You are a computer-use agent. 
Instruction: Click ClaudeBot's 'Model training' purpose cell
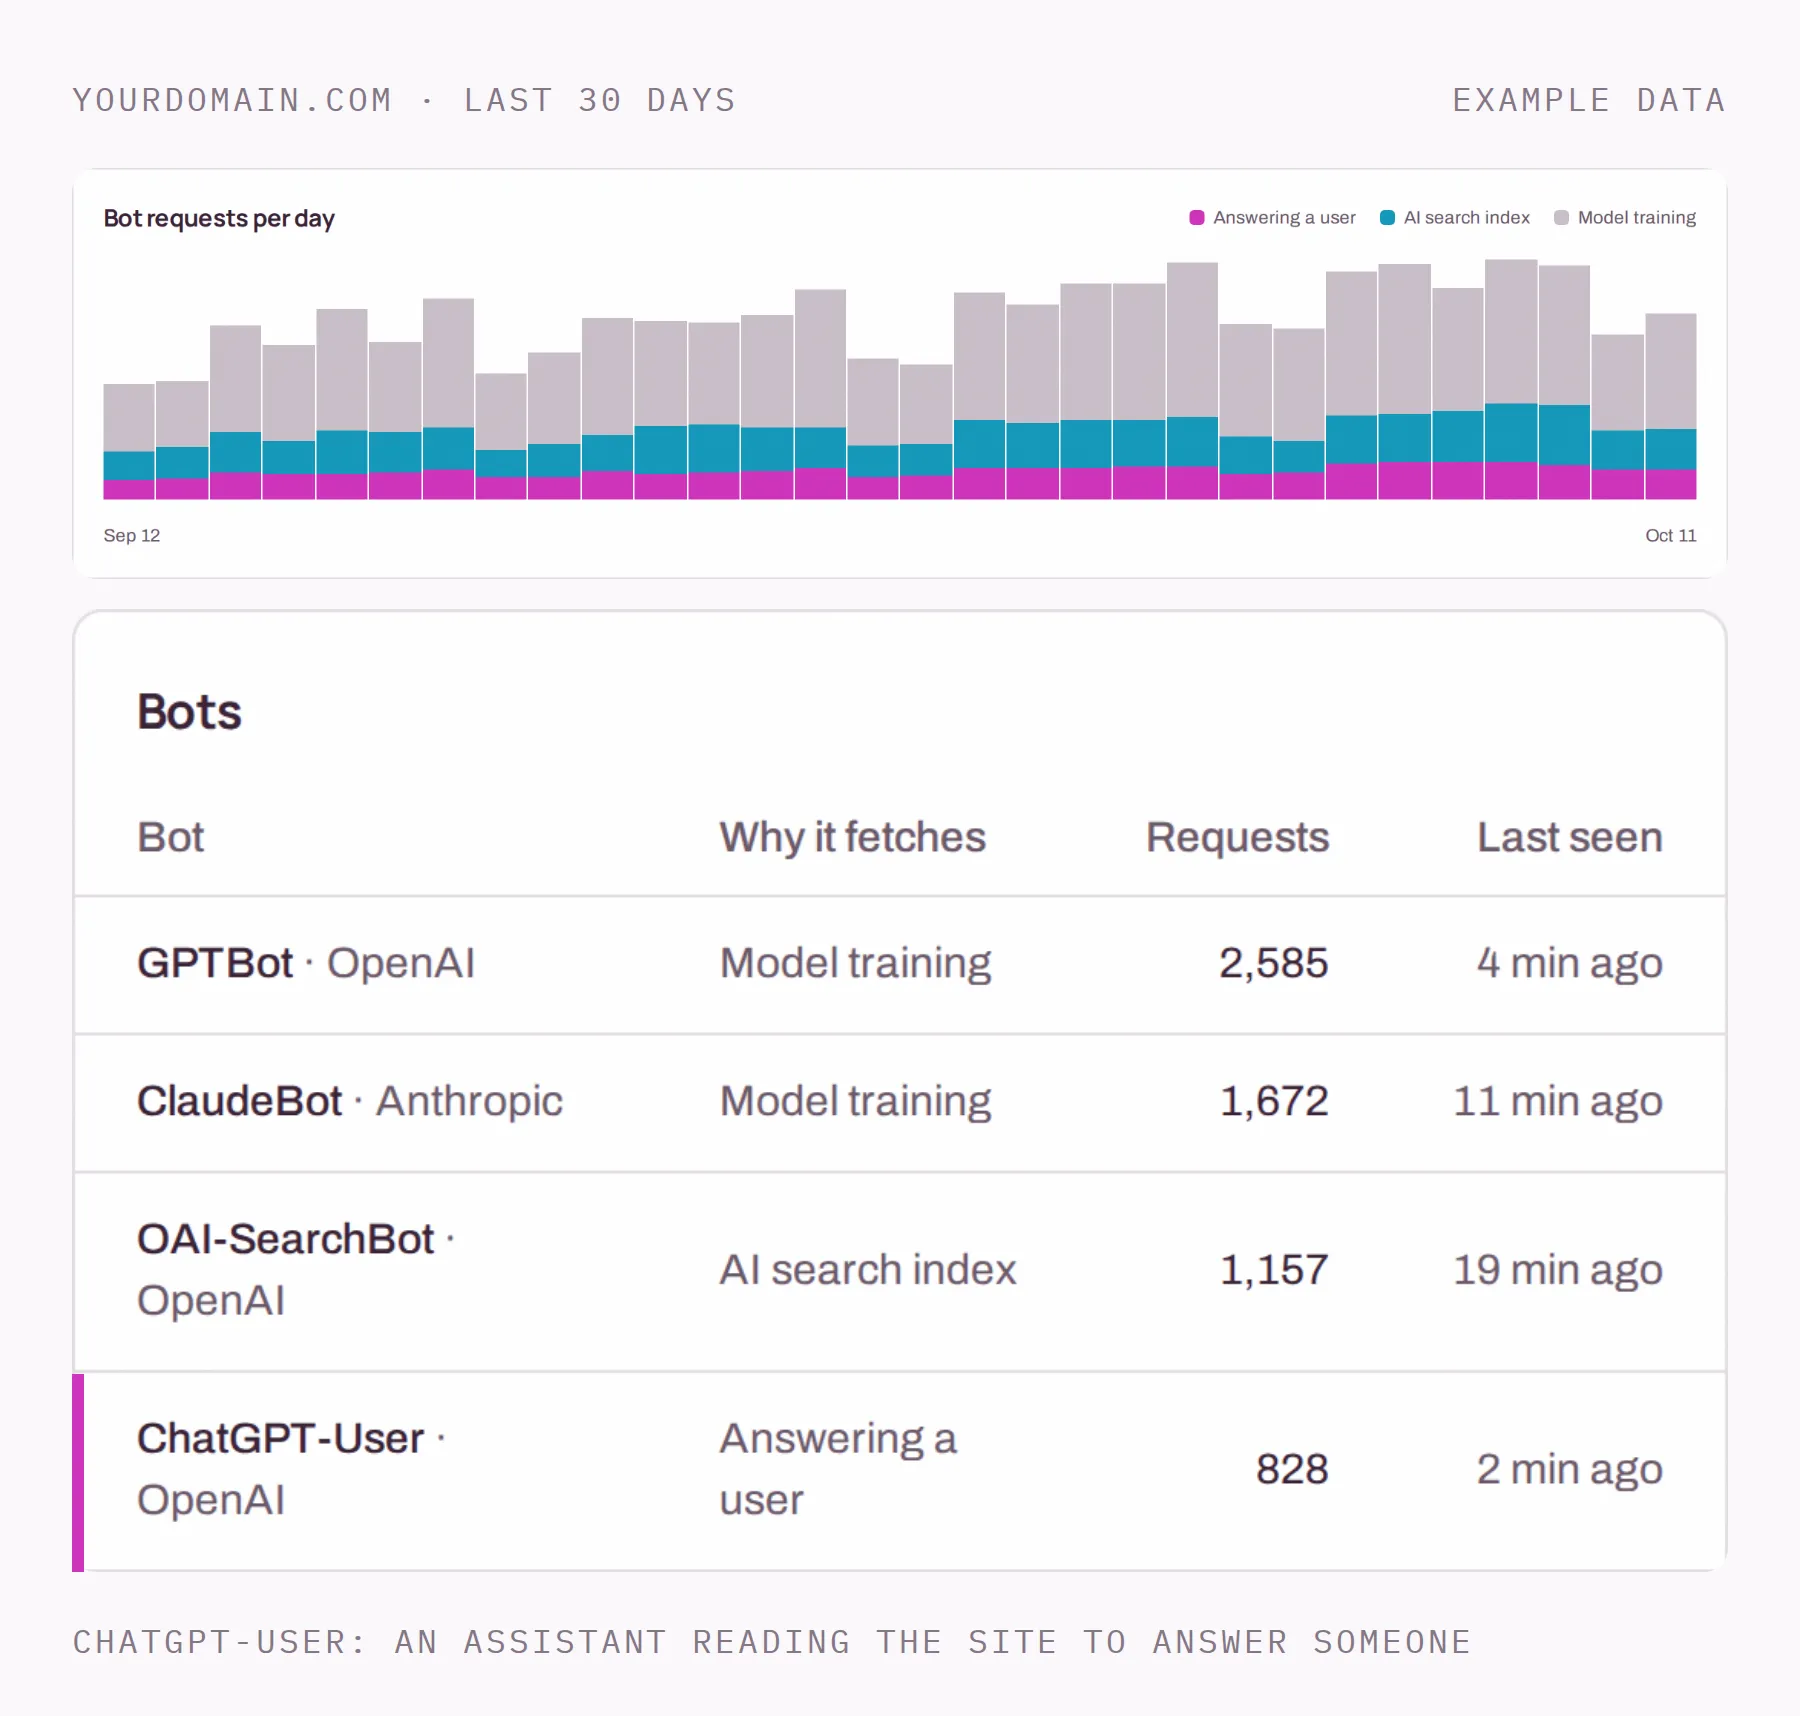click(855, 1102)
